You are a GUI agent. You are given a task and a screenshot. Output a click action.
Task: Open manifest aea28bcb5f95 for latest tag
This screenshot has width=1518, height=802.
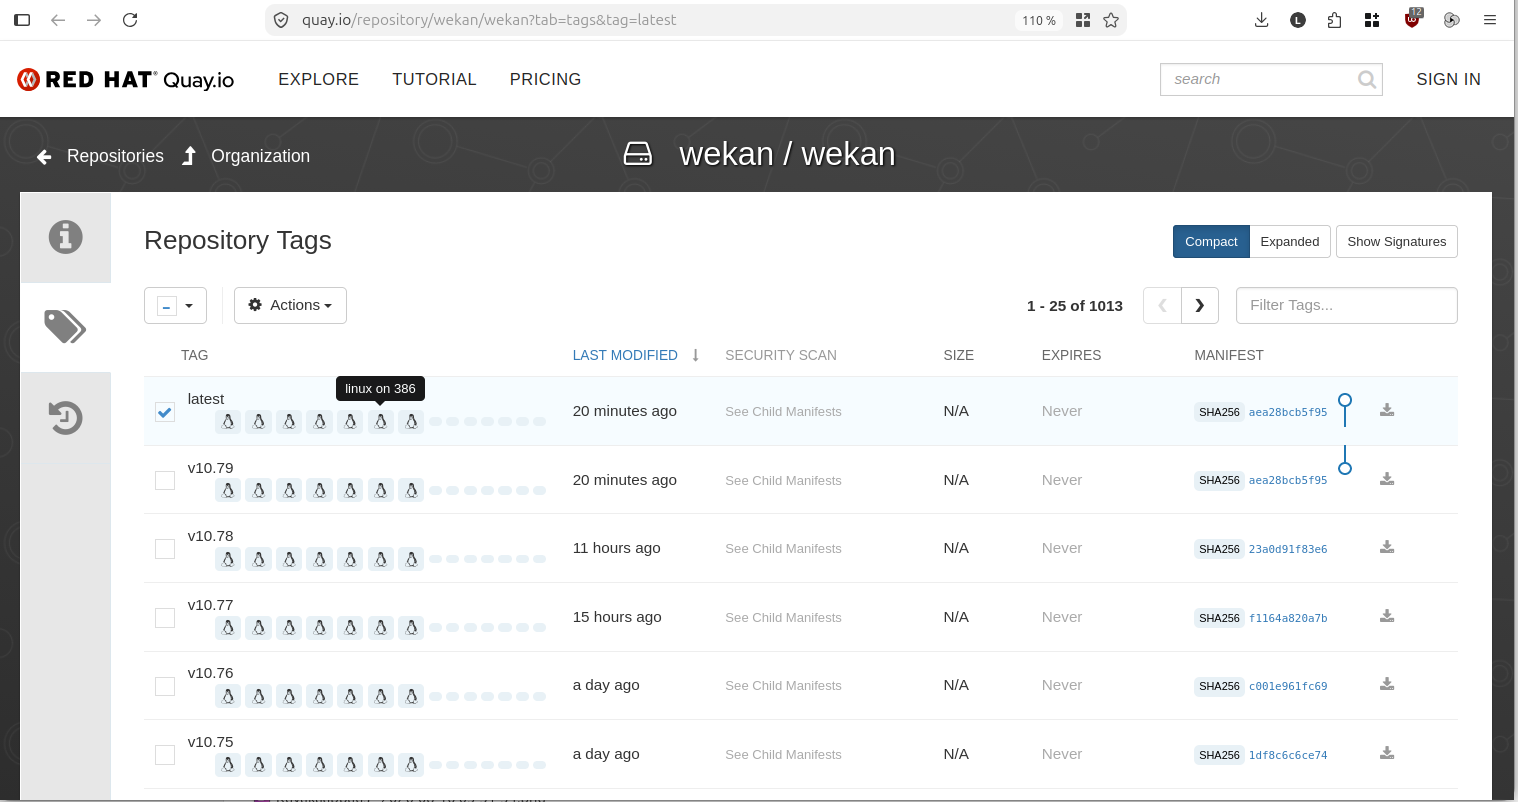1288,412
